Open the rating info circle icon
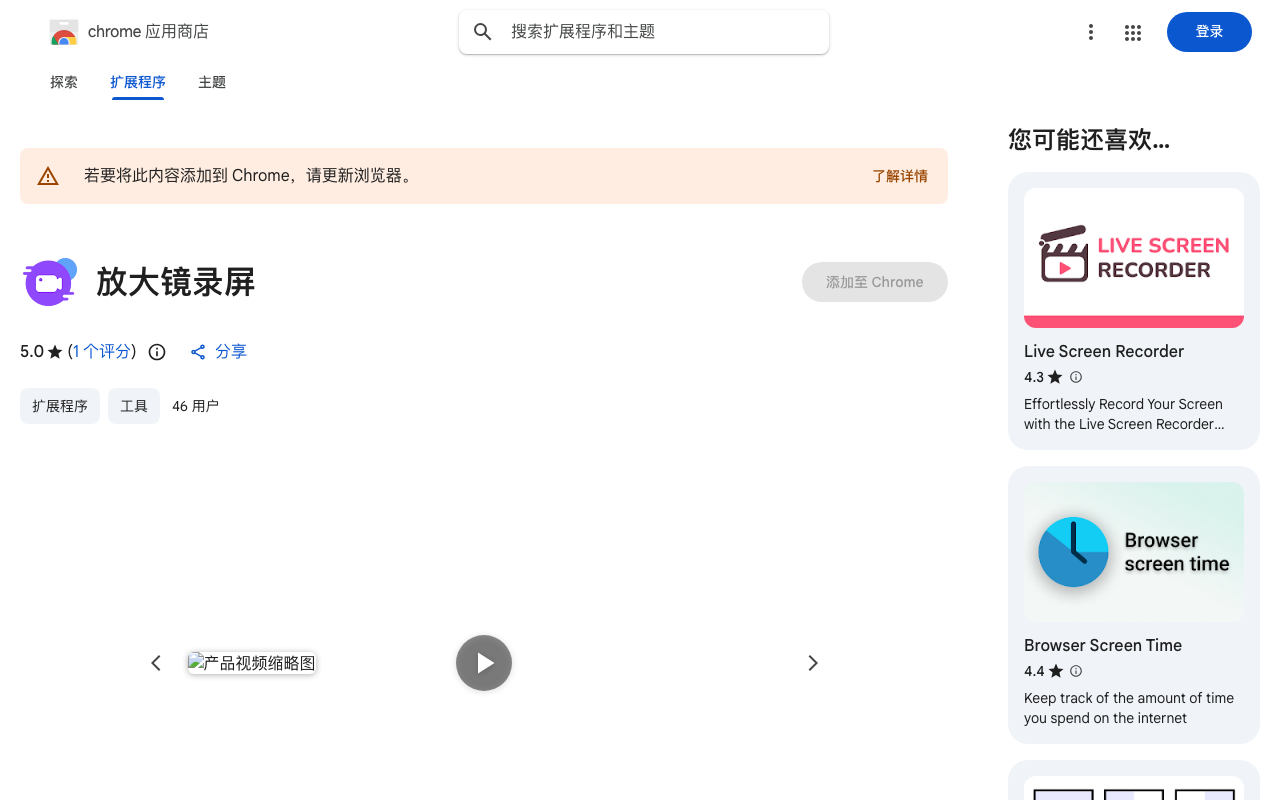Screen dimensions: 1280x800 click(157, 352)
